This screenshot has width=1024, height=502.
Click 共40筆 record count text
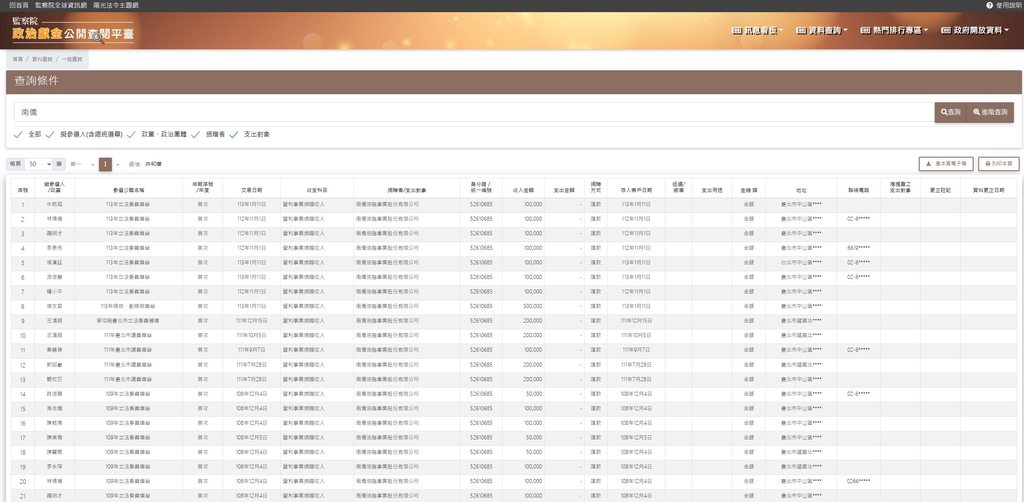(153, 165)
